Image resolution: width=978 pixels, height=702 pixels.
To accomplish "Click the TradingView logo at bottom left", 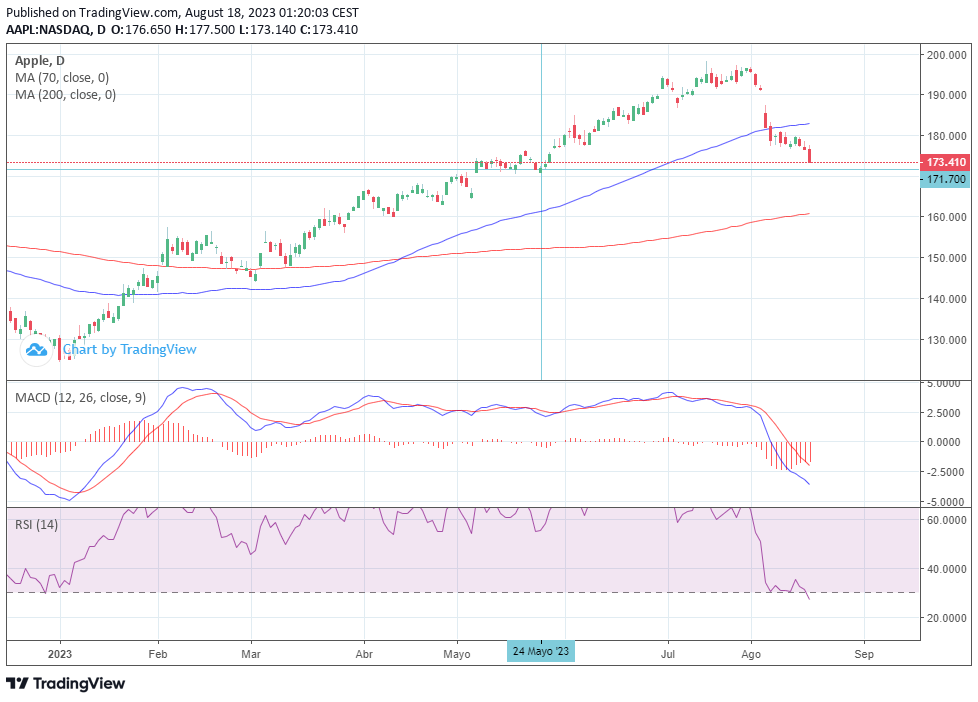I will click(65, 683).
